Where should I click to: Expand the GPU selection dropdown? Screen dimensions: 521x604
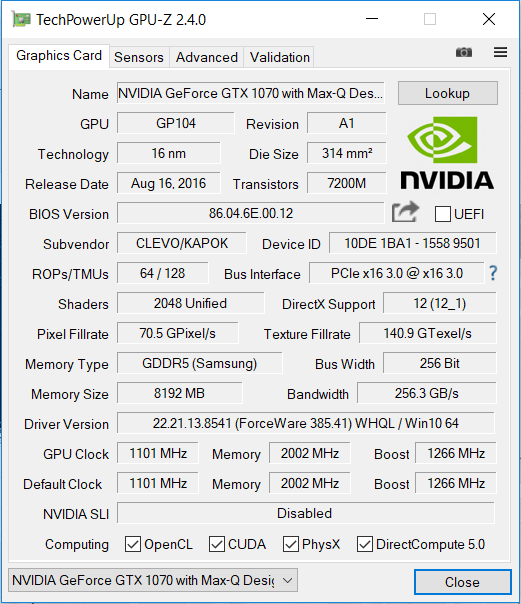(x=153, y=580)
